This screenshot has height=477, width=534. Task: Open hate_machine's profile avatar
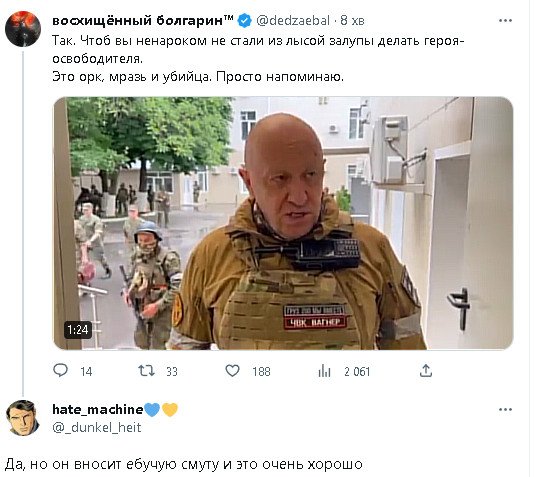23,418
